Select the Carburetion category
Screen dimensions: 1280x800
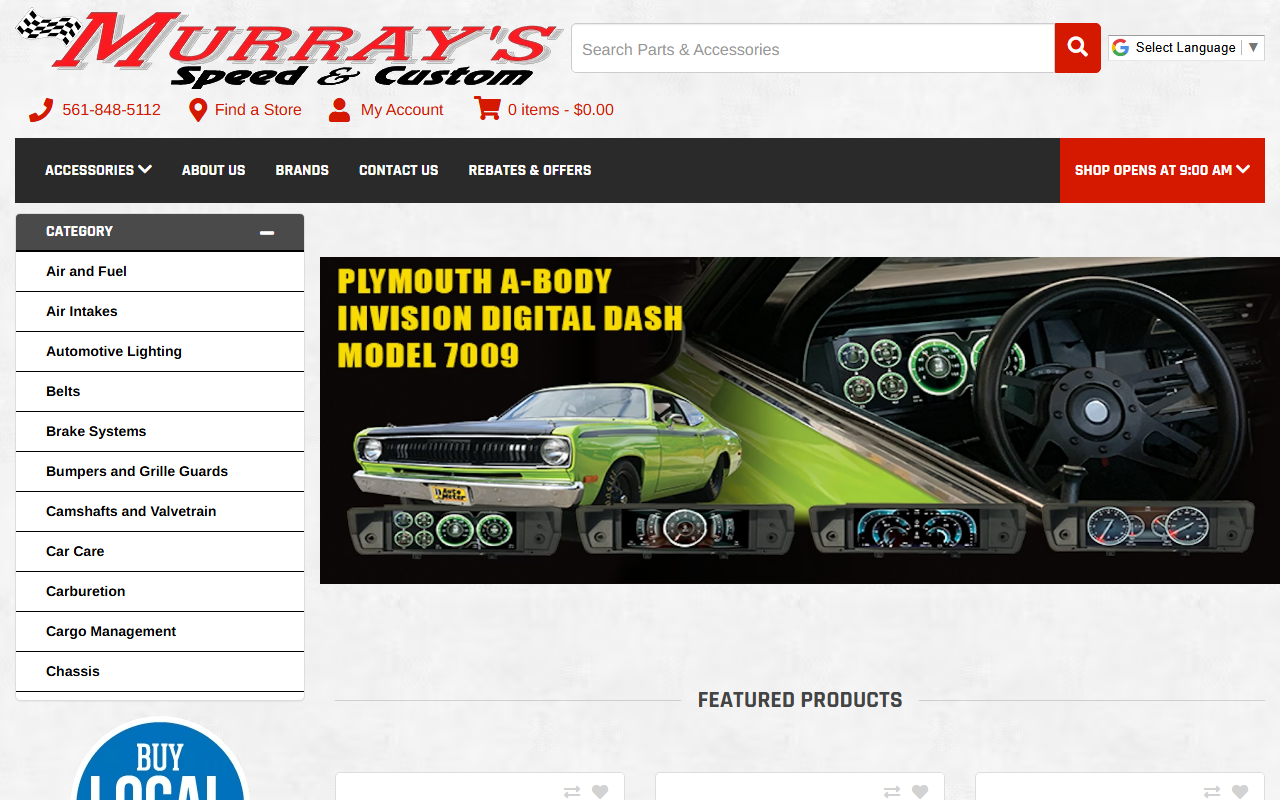tap(160, 591)
